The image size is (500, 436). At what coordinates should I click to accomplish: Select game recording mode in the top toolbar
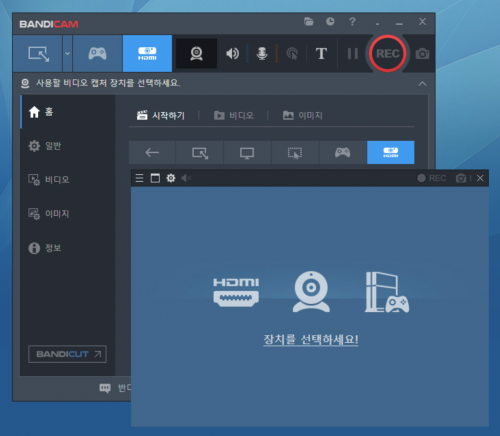(97, 53)
